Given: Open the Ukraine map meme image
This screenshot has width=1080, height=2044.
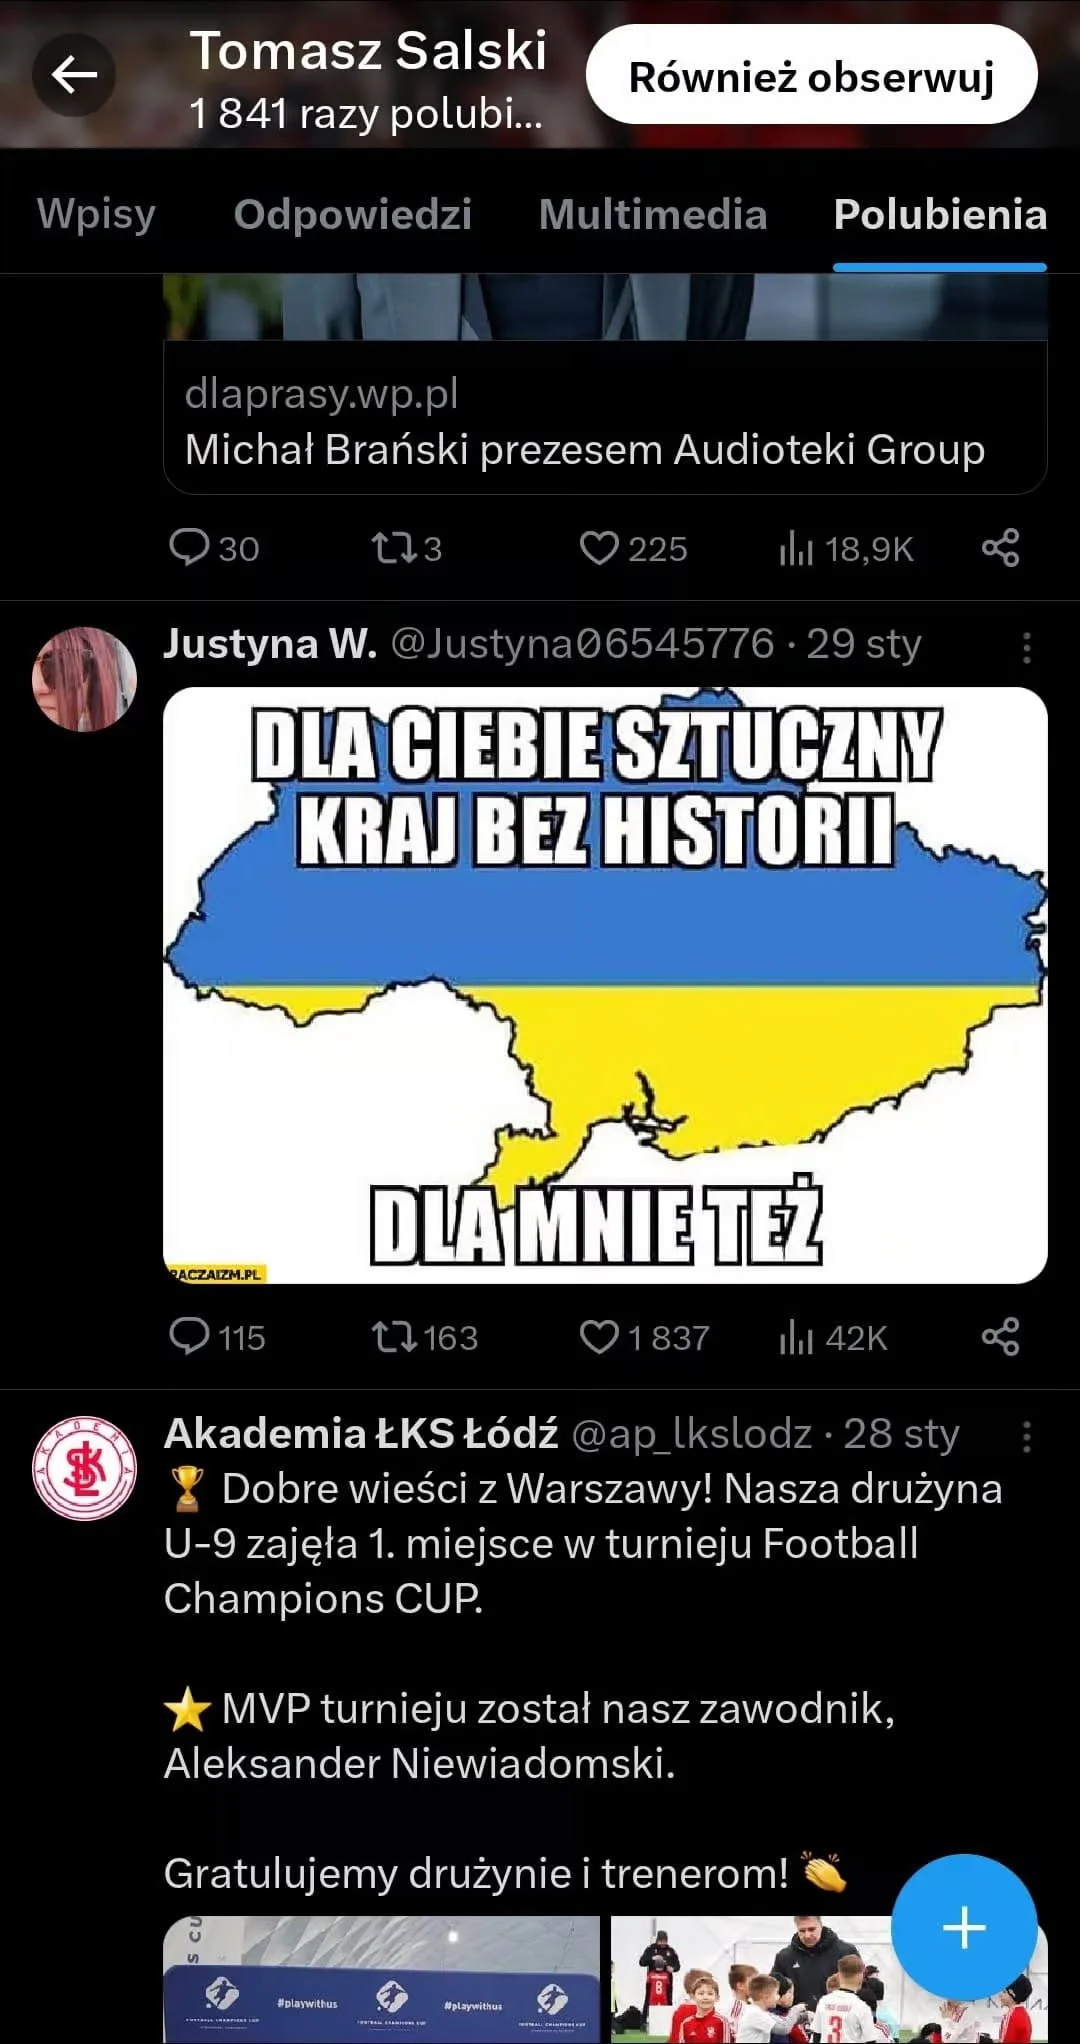Looking at the screenshot, I should click(x=605, y=985).
